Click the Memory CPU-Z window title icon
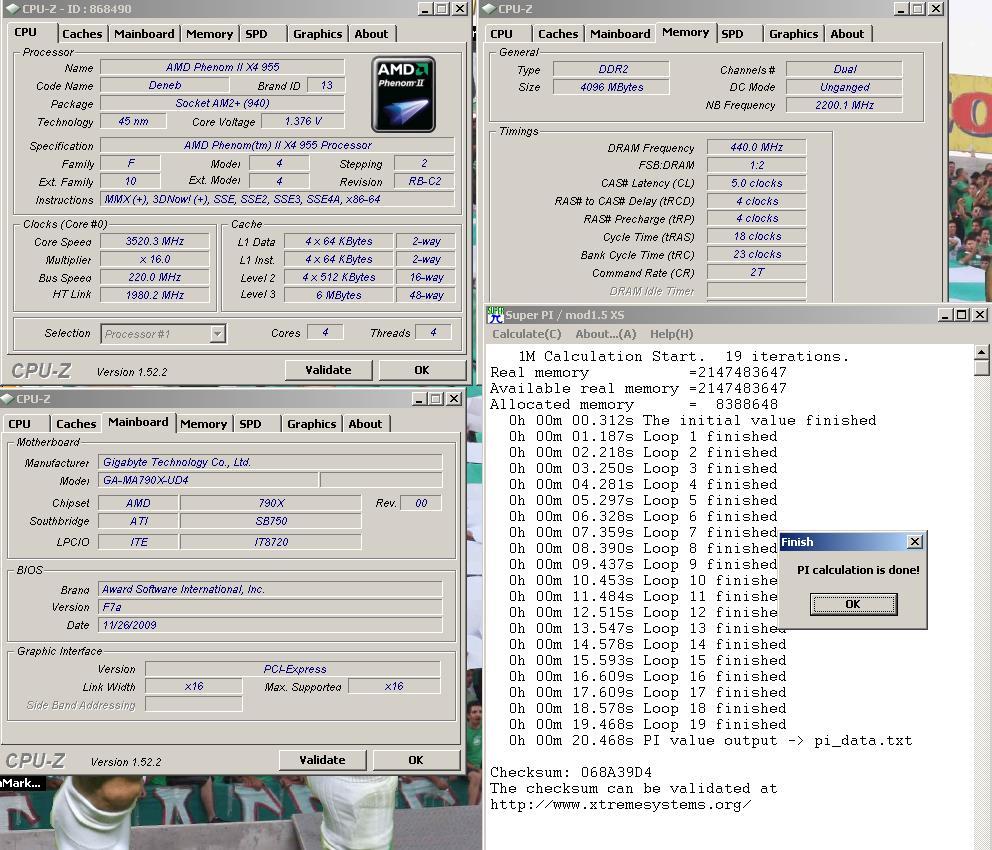The image size is (992, 850). (488, 9)
